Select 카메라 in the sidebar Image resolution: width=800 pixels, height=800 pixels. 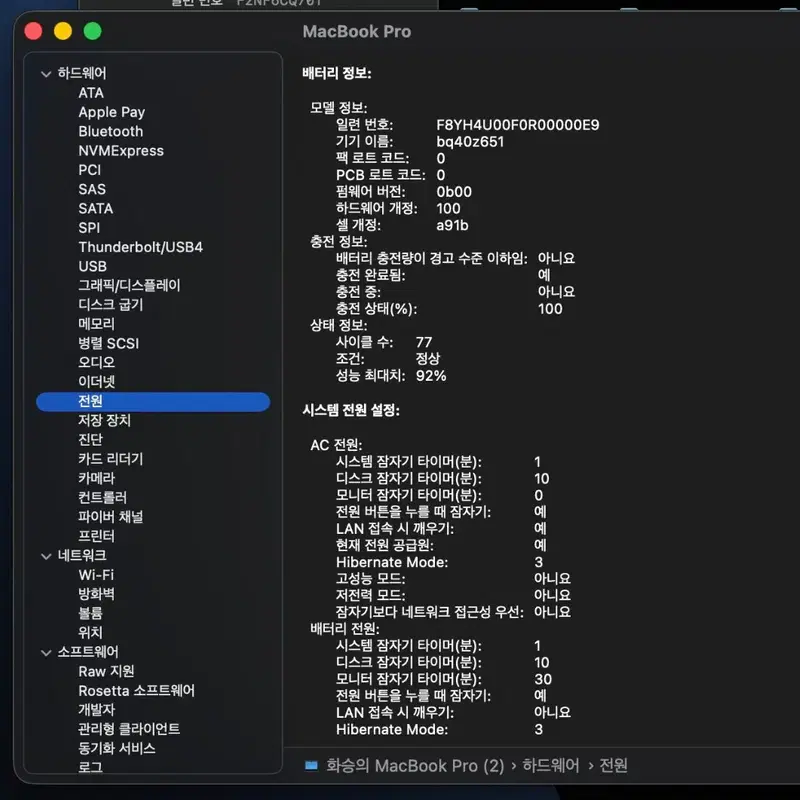[96, 479]
